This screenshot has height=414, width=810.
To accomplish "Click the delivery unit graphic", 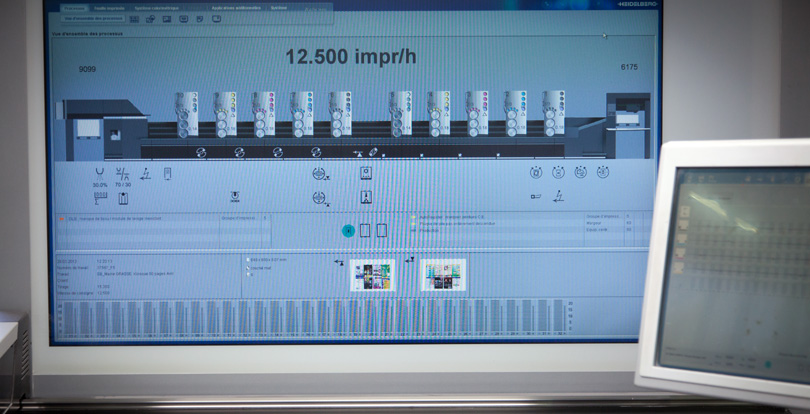I will coord(628,126).
